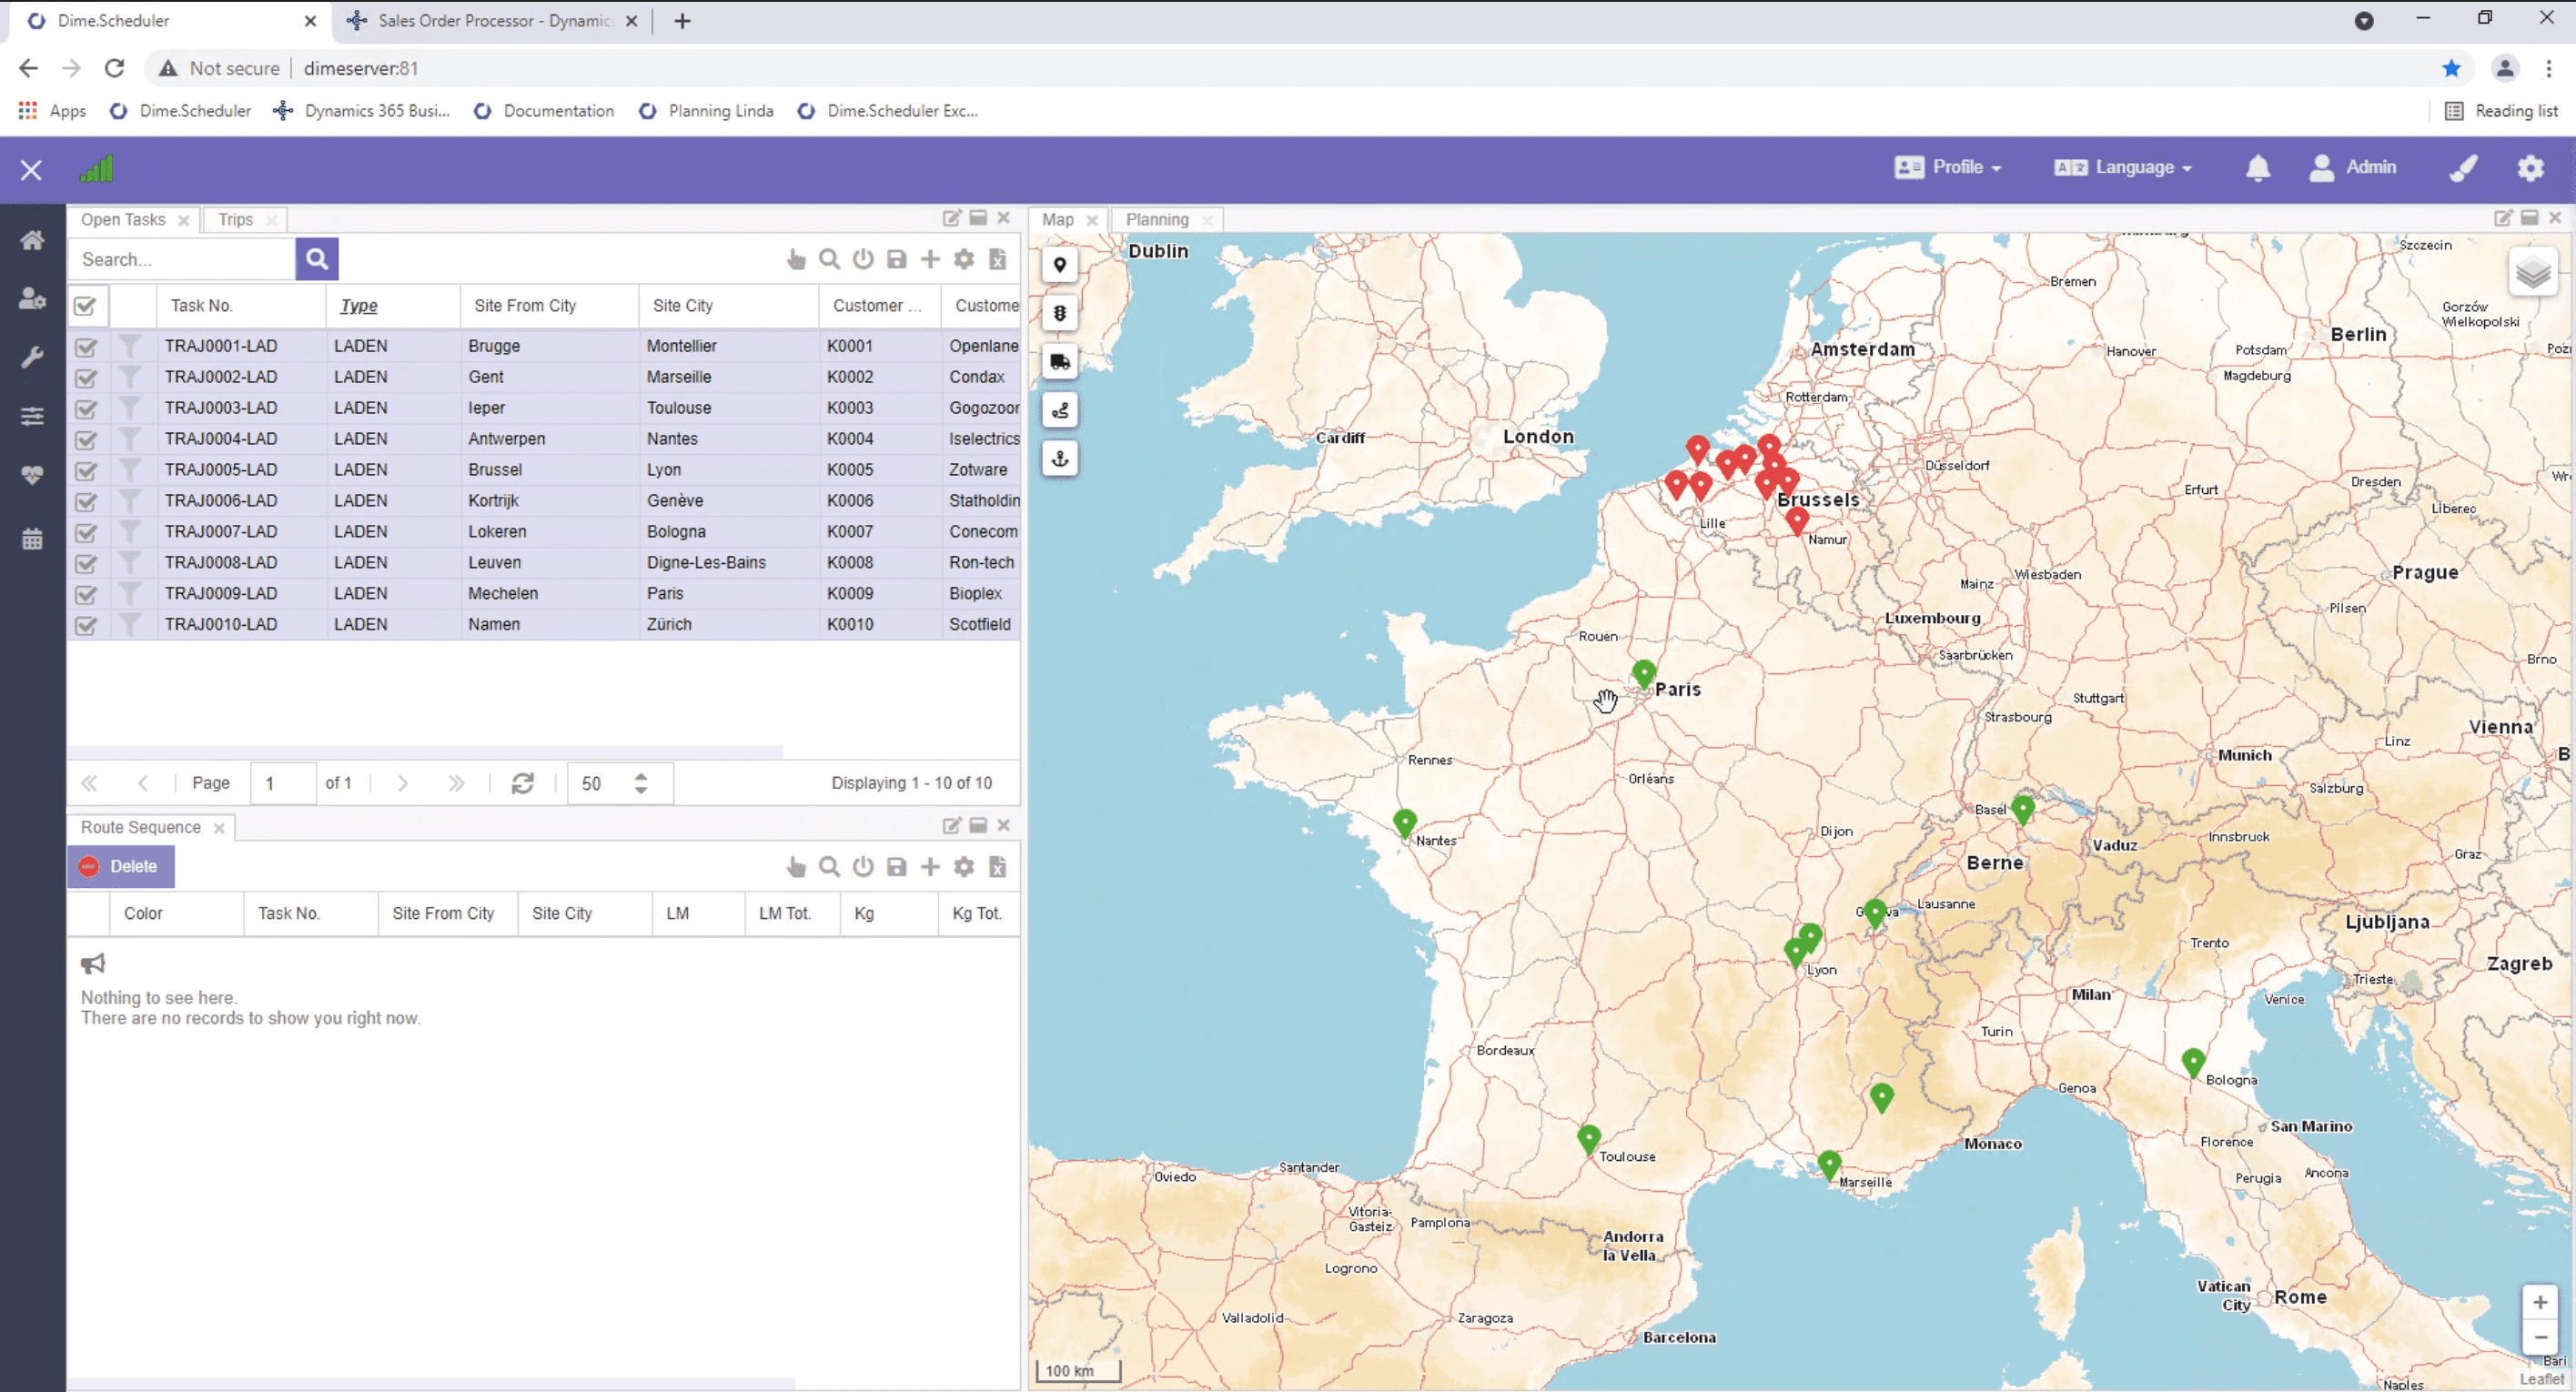Image resolution: width=2576 pixels, height=1392 pixels.
Task: Open the map layers control
Action: [2534, 272]
